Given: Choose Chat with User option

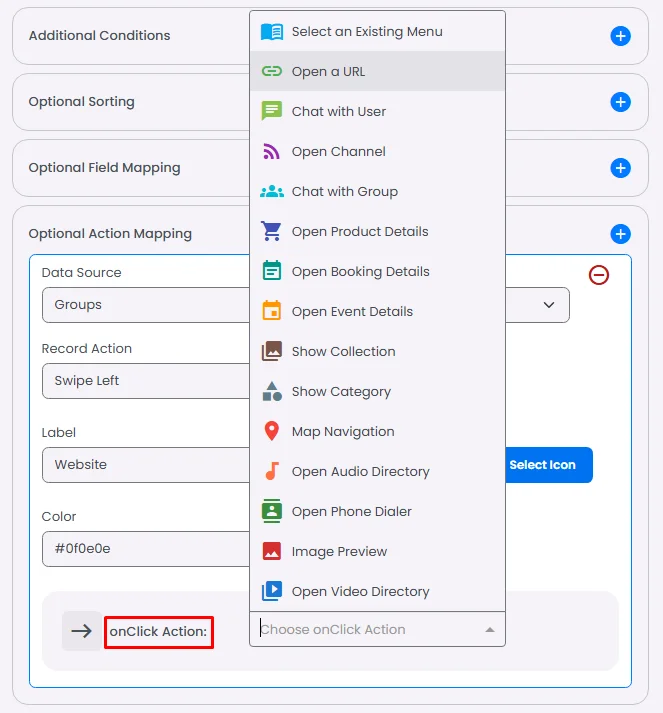Looking at the screenshot, I should click(377, 111).
